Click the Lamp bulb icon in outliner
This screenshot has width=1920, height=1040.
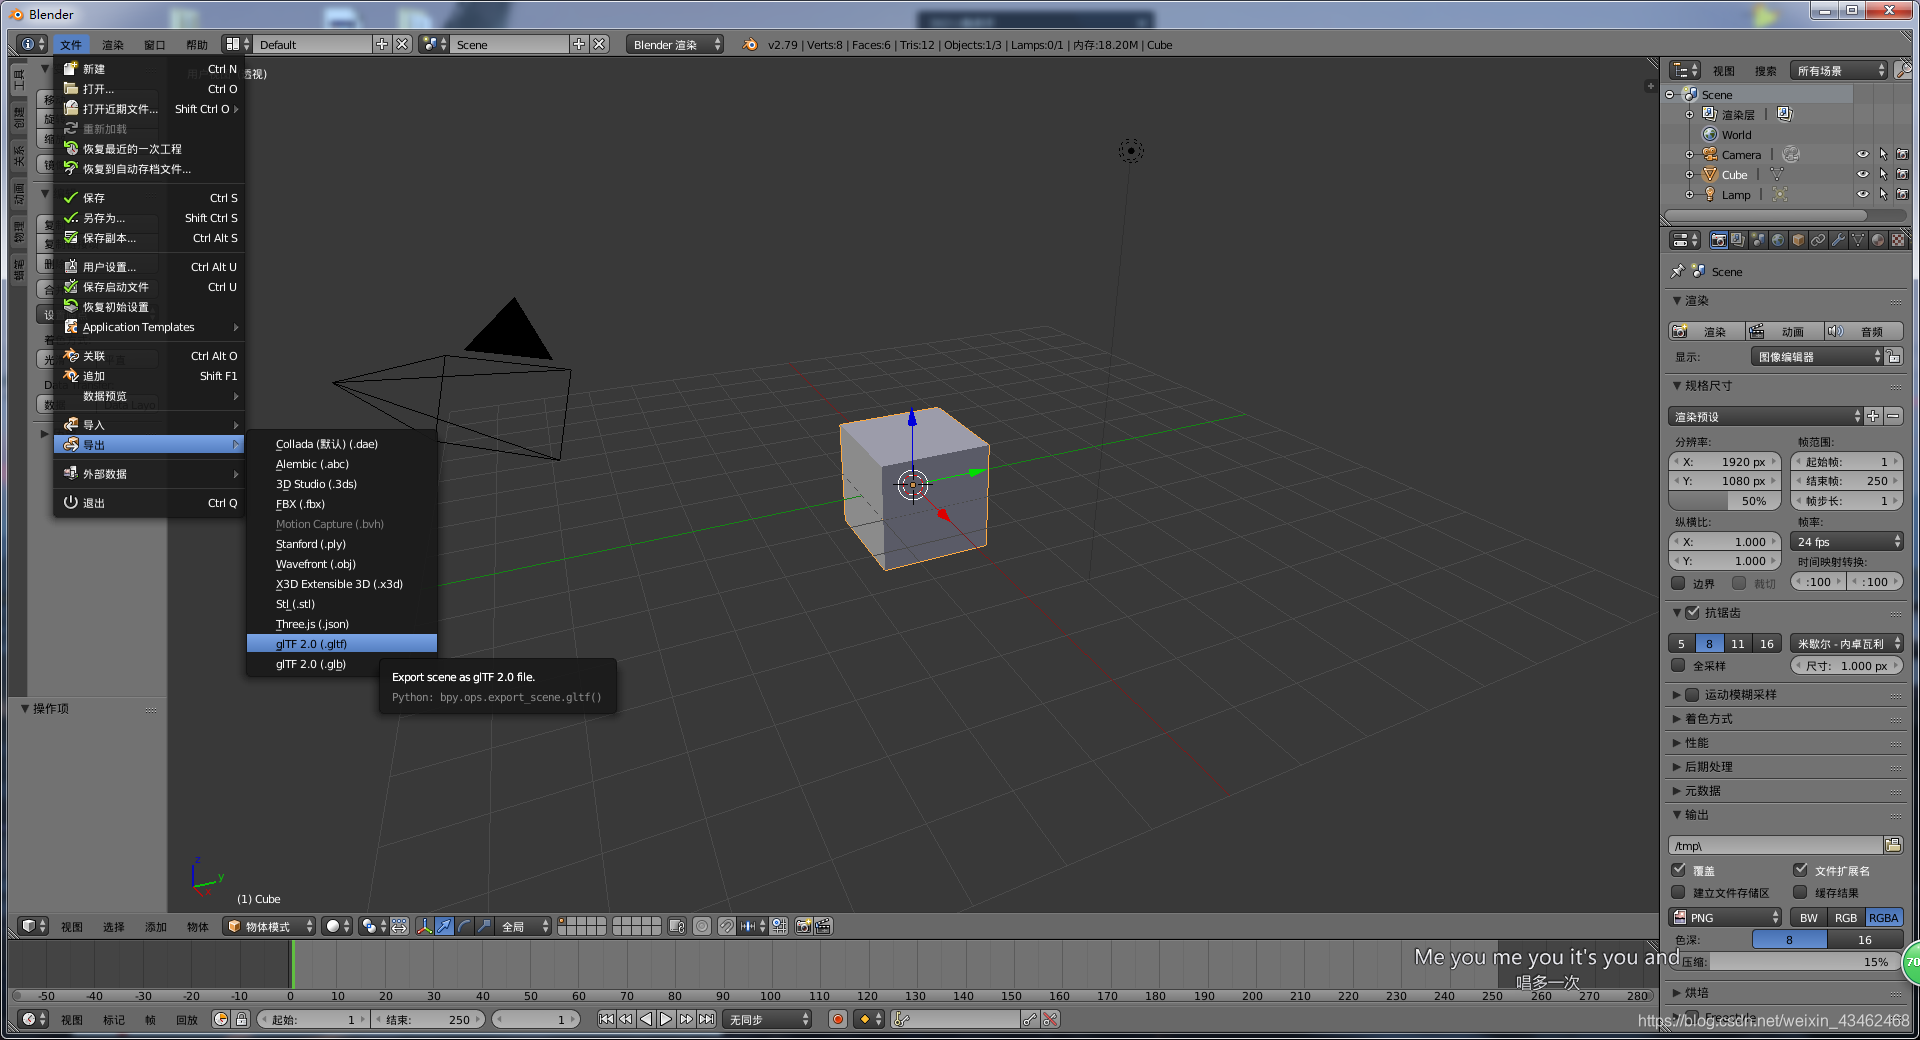[x=1710, y=194]
